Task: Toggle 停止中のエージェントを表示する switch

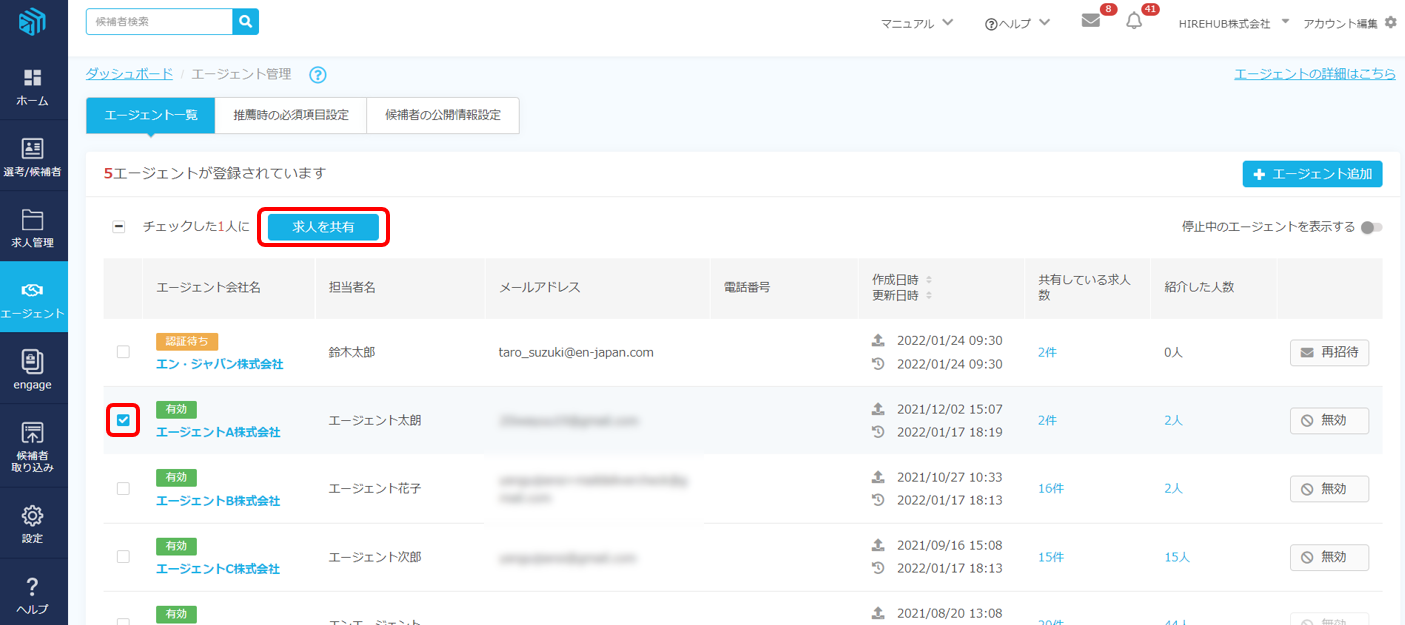Action: point(1371,227)
